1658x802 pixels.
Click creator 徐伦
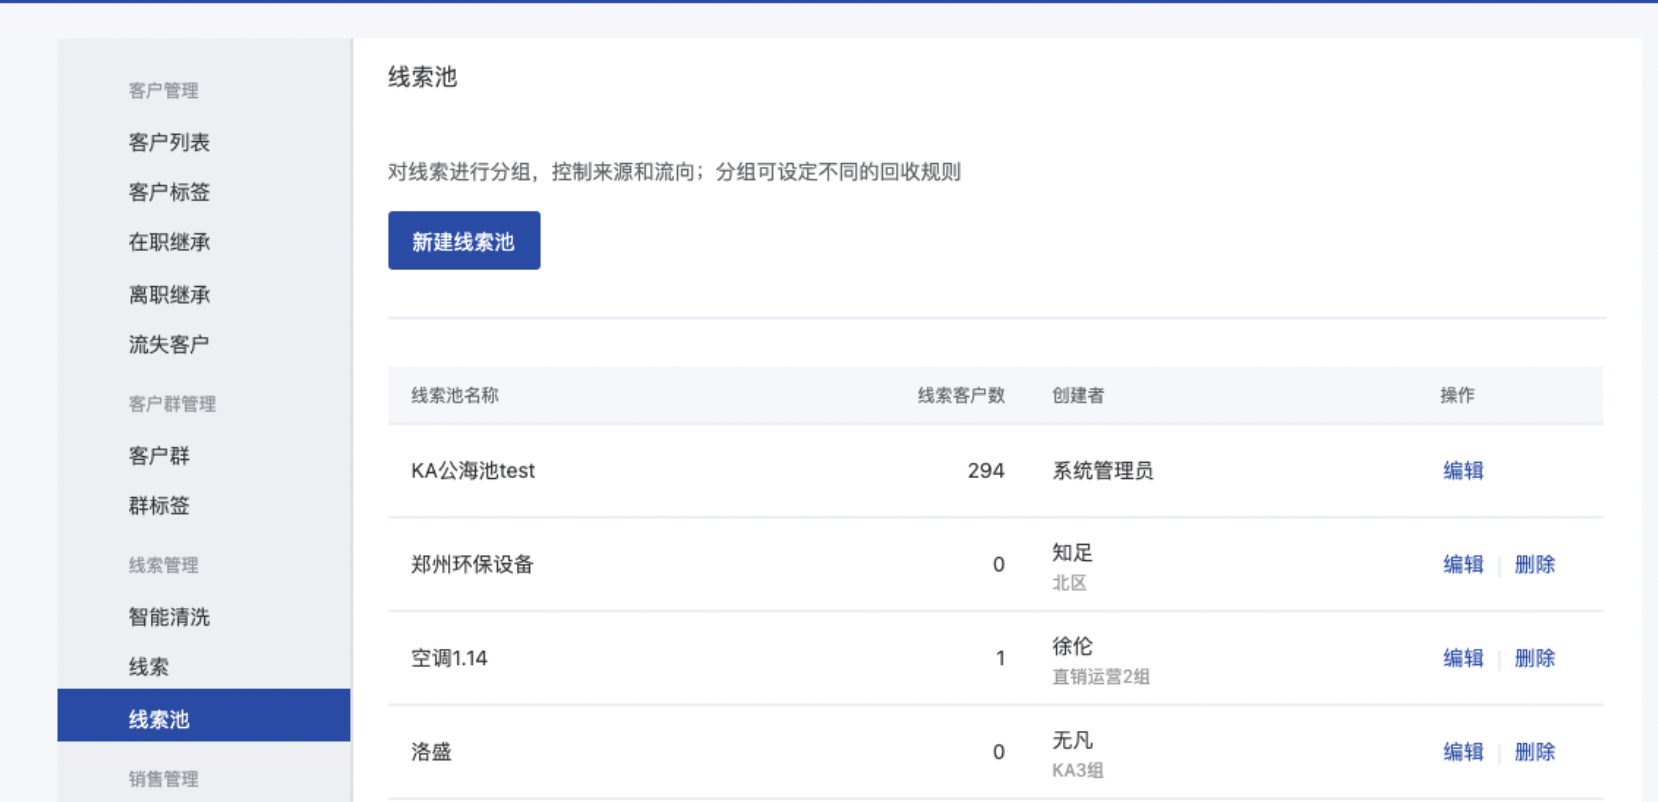click(x=1072, y=646)
